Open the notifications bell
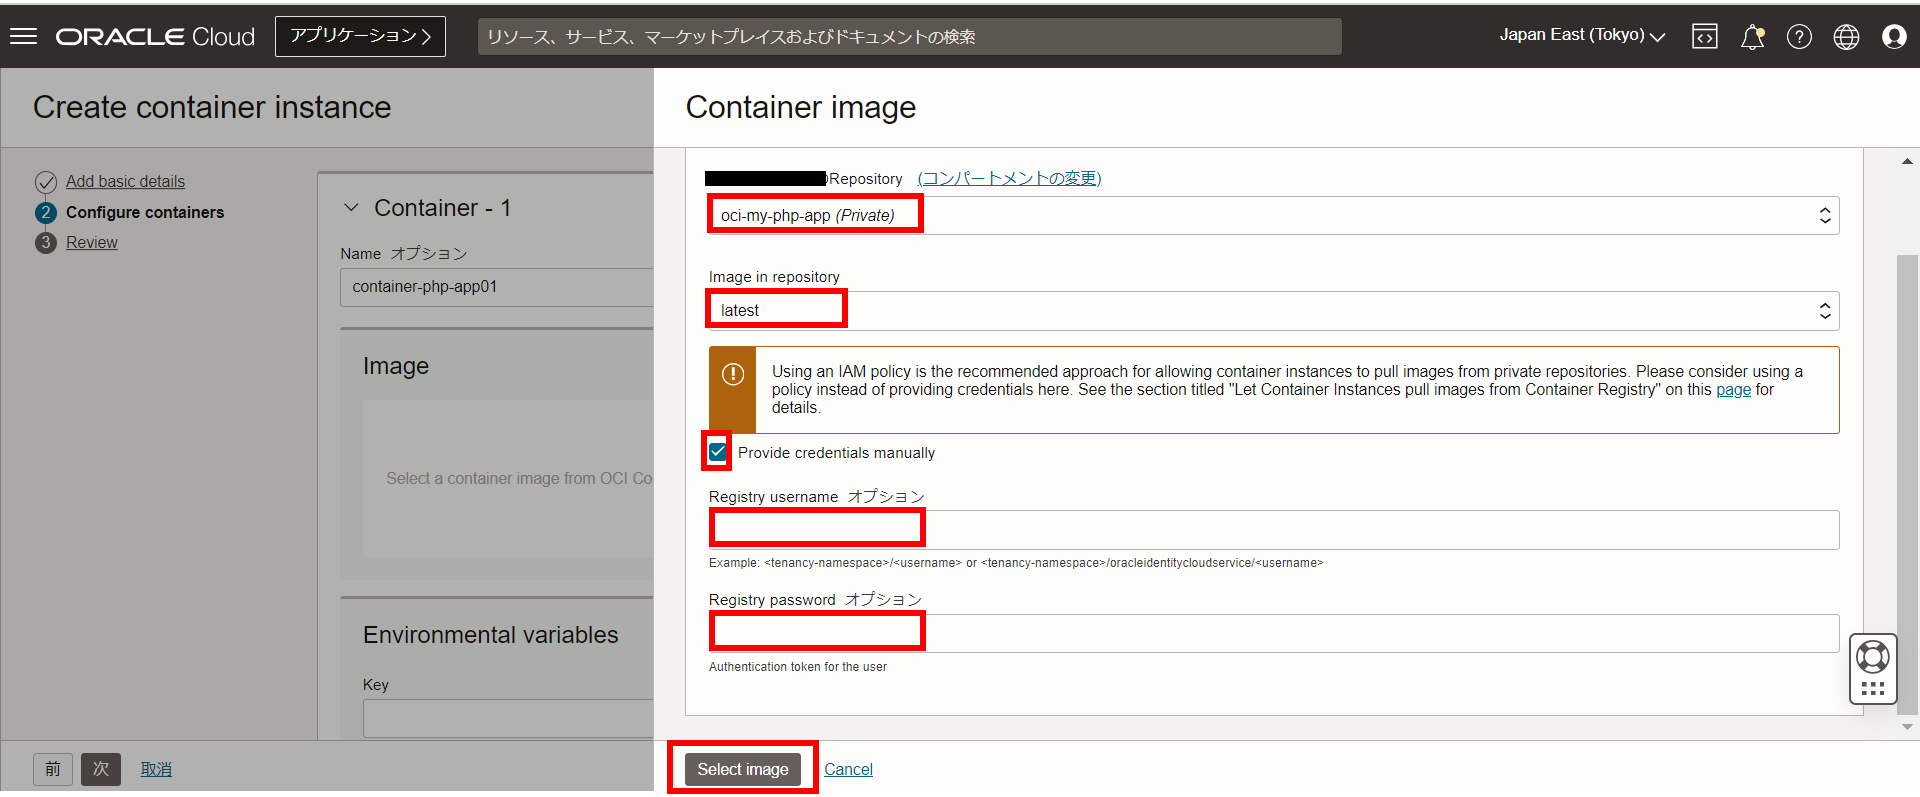This screenshot has height=797, width=1920. pyautogui.click(x=1752, y=37)
